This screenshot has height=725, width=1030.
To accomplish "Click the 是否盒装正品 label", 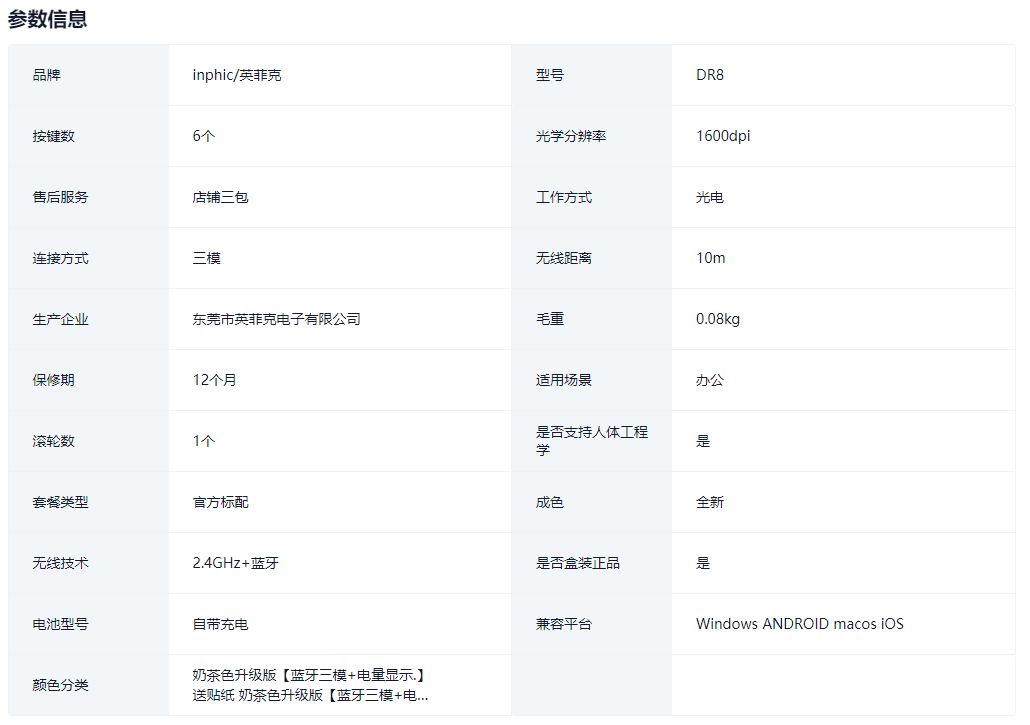I will point(577,563).
